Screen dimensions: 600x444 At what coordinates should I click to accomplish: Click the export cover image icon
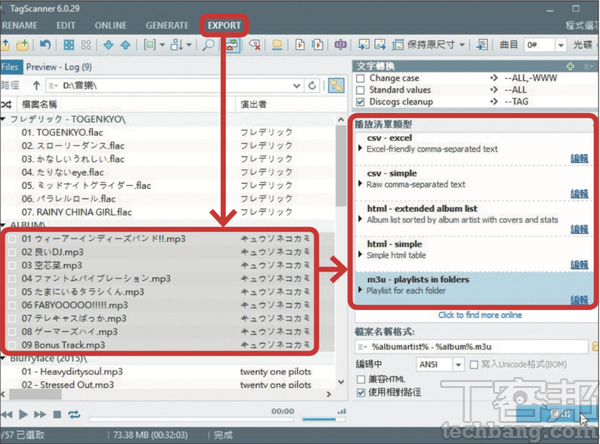point(380,45)
